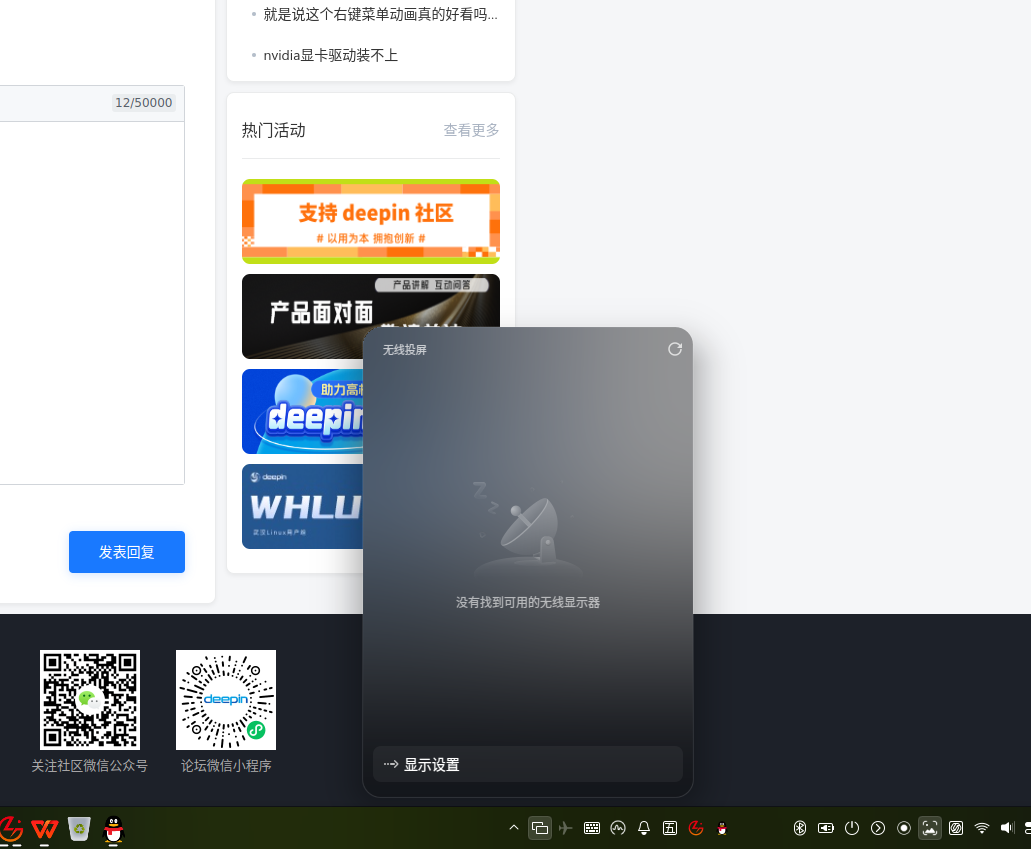The height and width of the screenshot is (849, 1031).
Task: Click the 发表回复 button
Action: (x=127, y=552)
